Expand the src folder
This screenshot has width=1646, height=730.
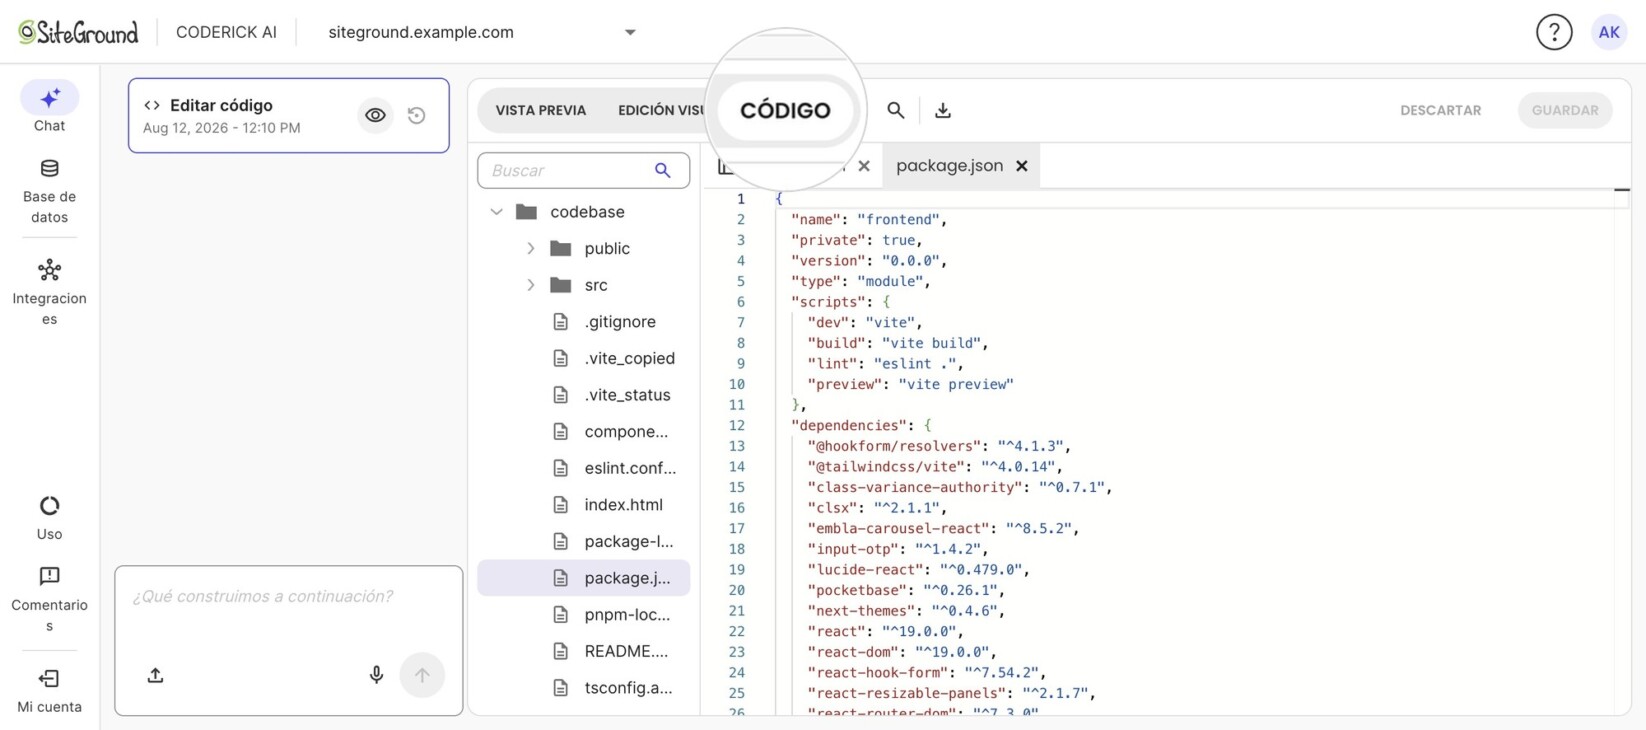[x=531, y=285]
